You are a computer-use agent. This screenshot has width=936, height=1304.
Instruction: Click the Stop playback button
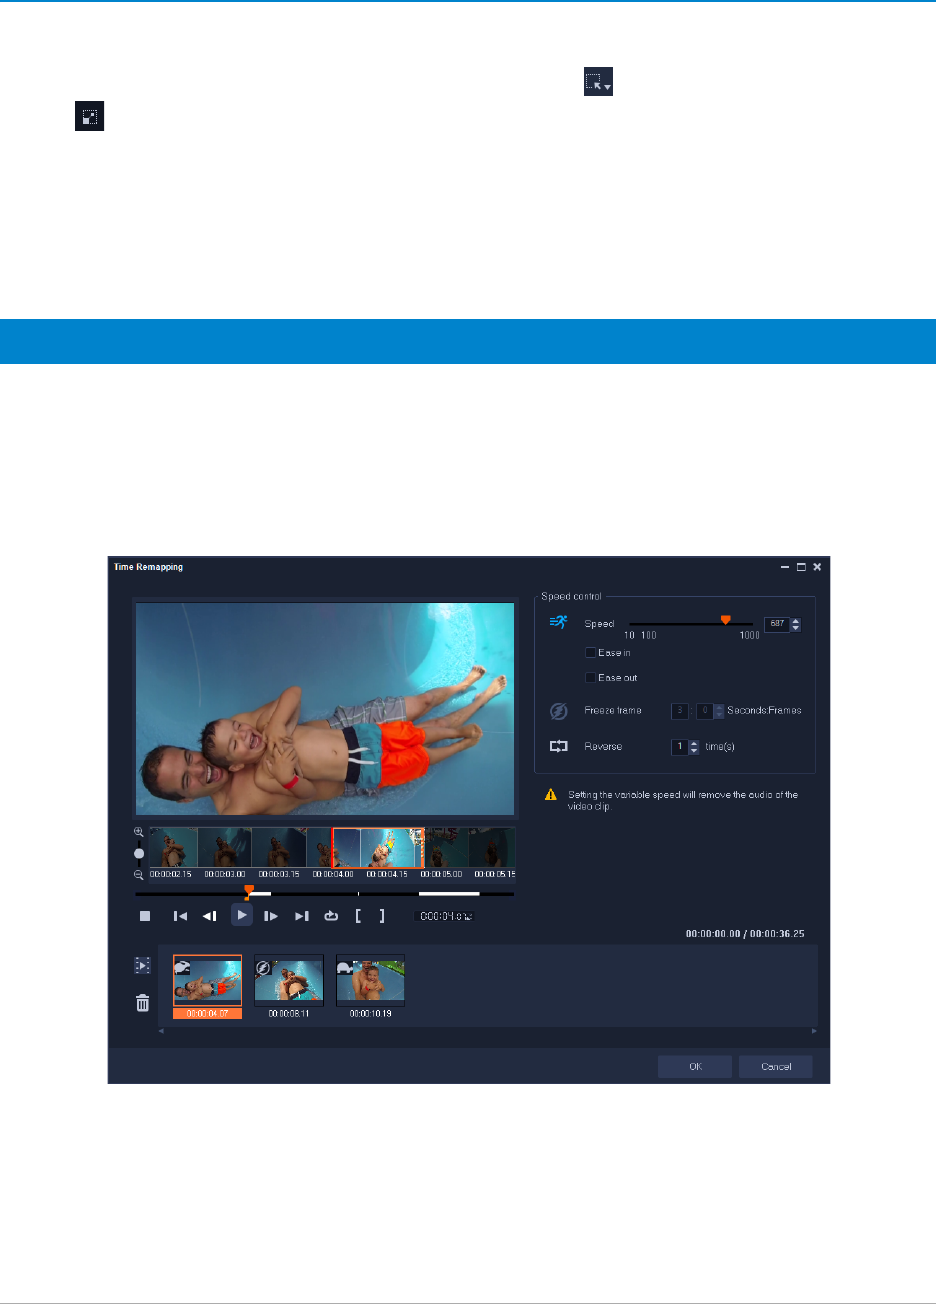144,915
